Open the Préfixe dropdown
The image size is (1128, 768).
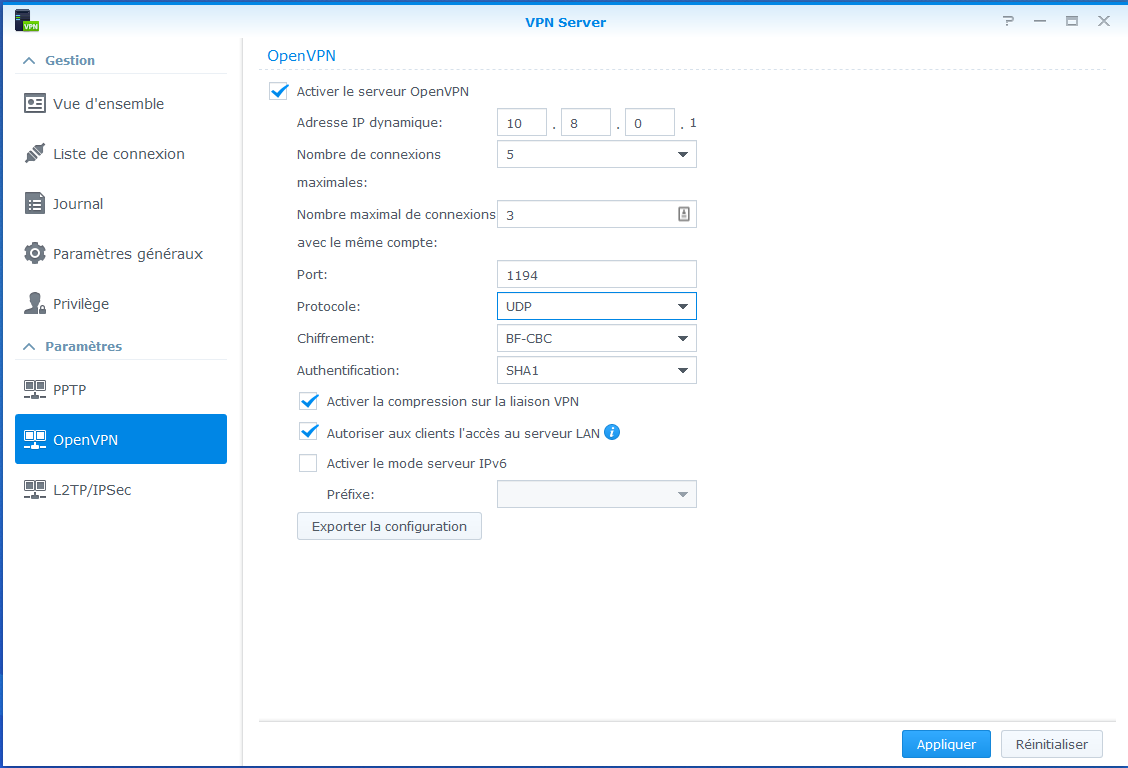tap(596, 494)
